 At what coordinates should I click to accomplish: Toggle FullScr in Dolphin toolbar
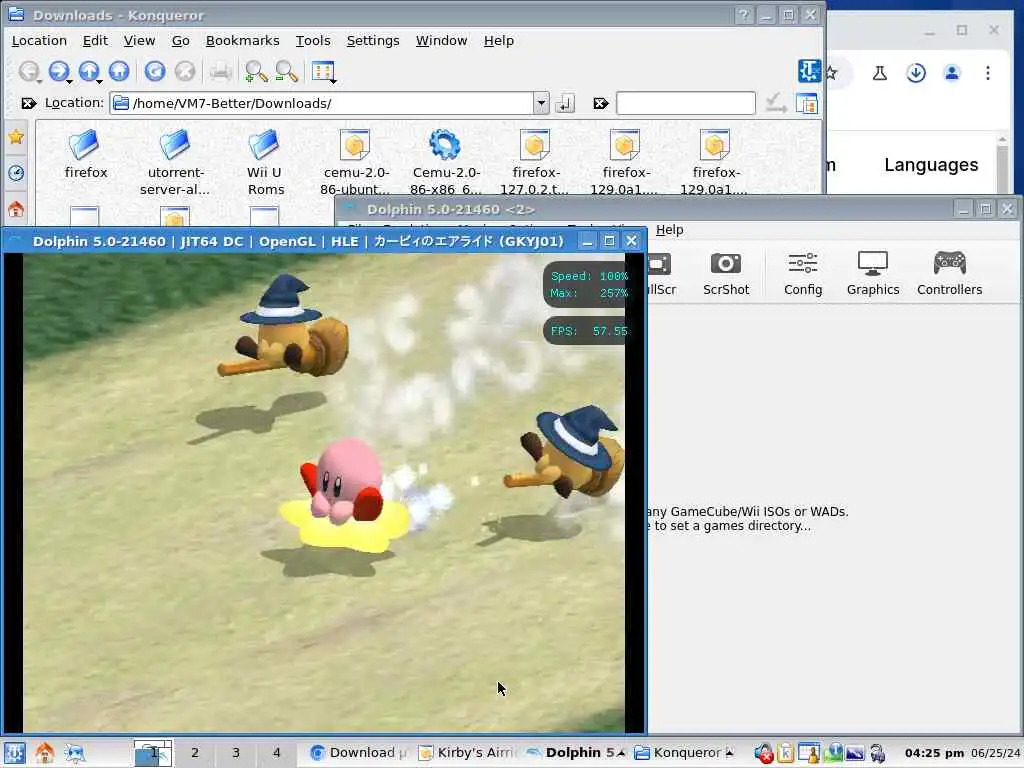pyautogui.click(x=661, y=274)
